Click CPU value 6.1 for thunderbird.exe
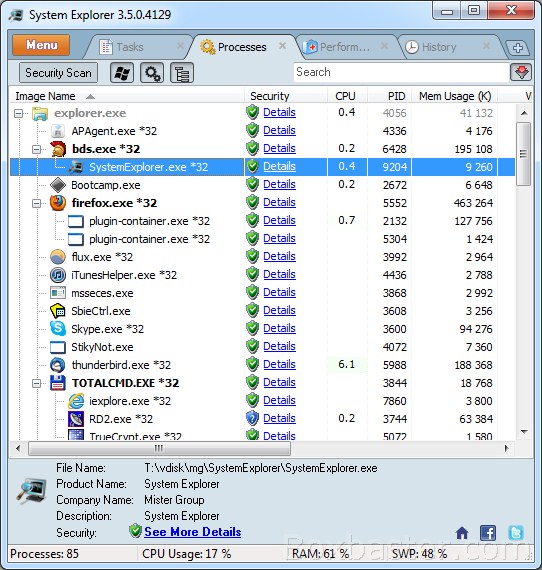Image resolution: width=542 pixels, height=570 pixels. coord(346,364)
